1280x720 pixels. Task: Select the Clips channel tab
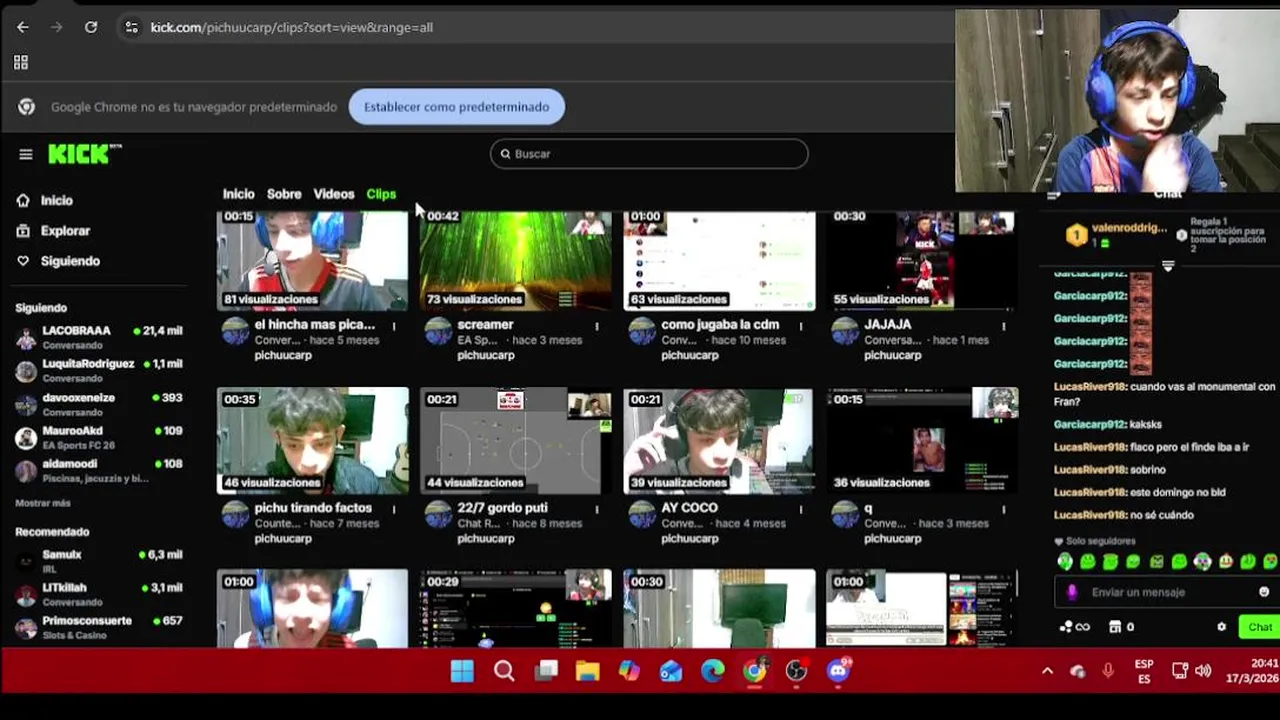pos(381,194)
